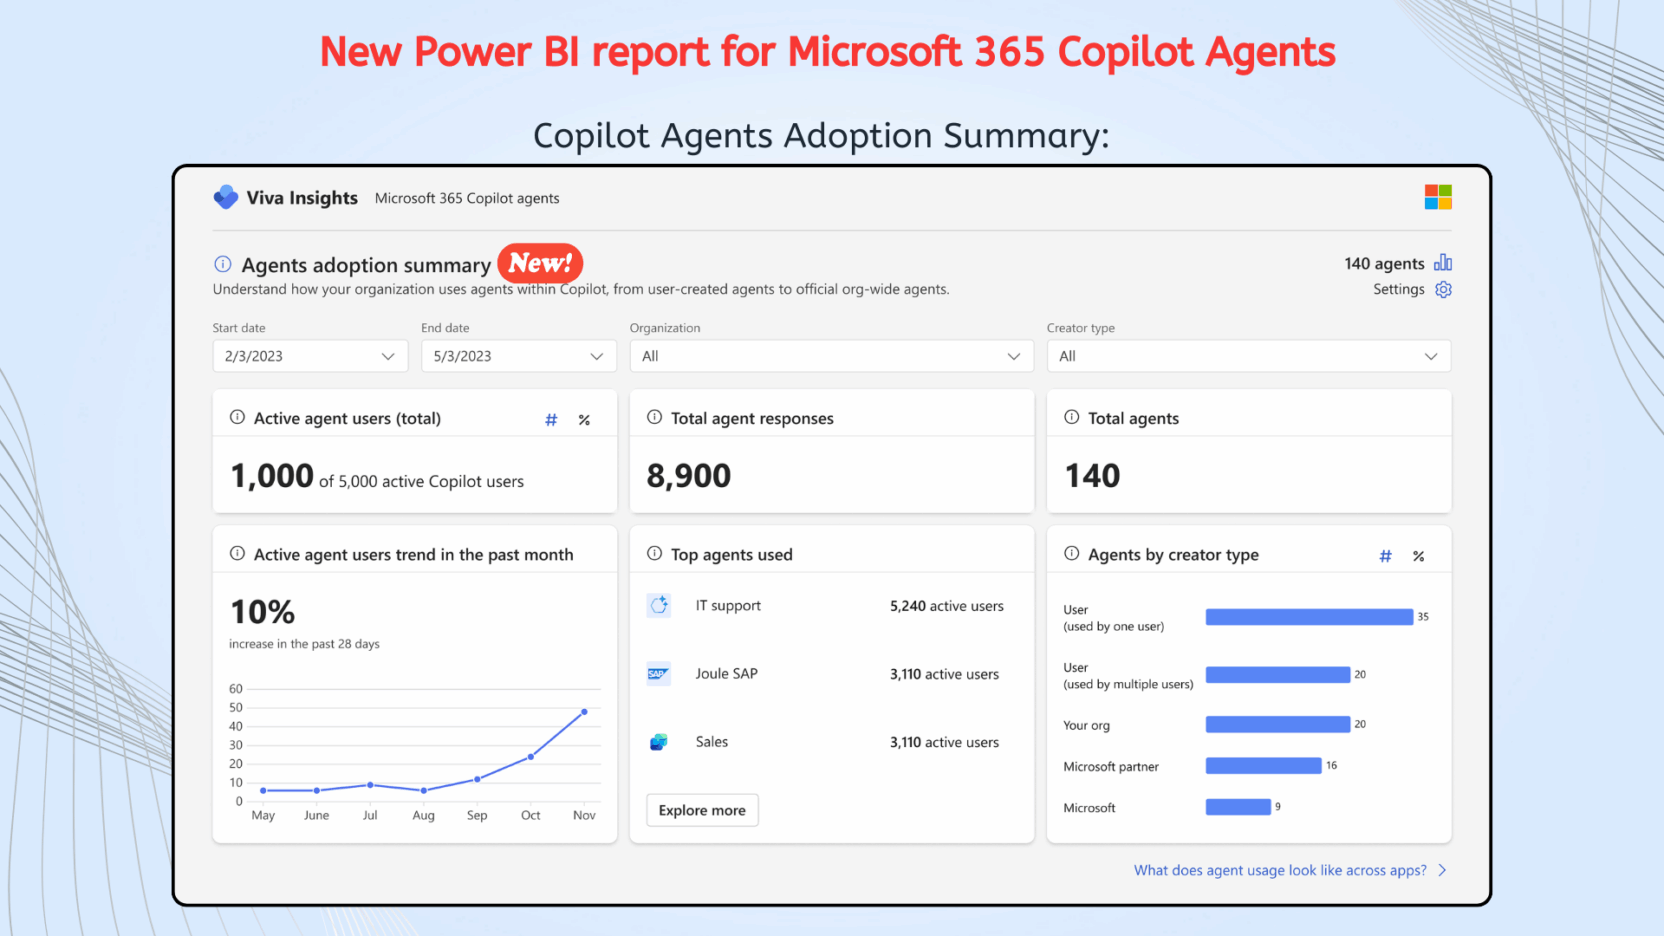1664x936 pixels.
Task: Click info icon on Top agents used
Action: [654, 553]
